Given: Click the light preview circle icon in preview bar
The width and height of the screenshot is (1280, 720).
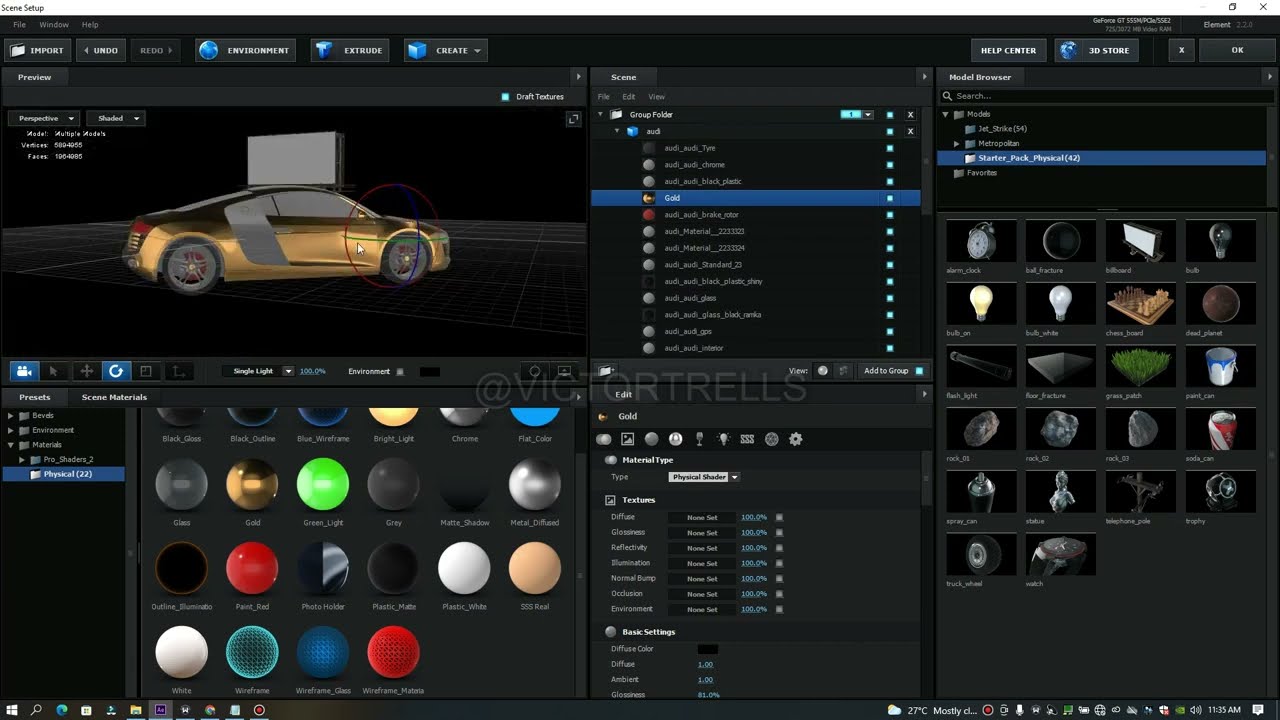Looking at the screenshot, I should 535,371.
